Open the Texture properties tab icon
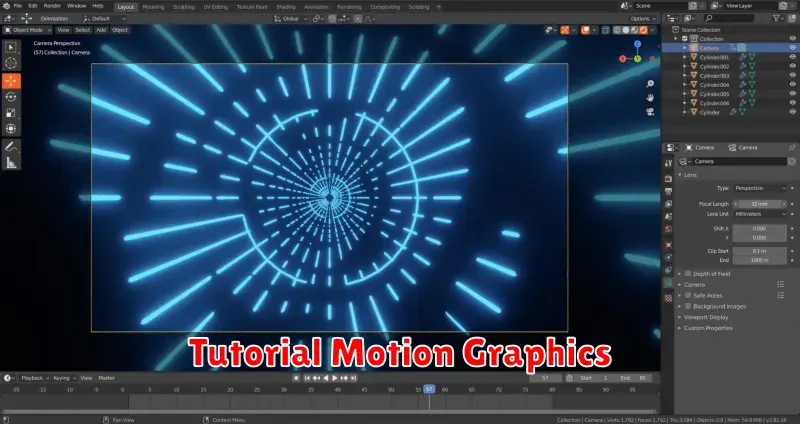The height and width of the screenshot is (424, 800). tap(668, 298)
